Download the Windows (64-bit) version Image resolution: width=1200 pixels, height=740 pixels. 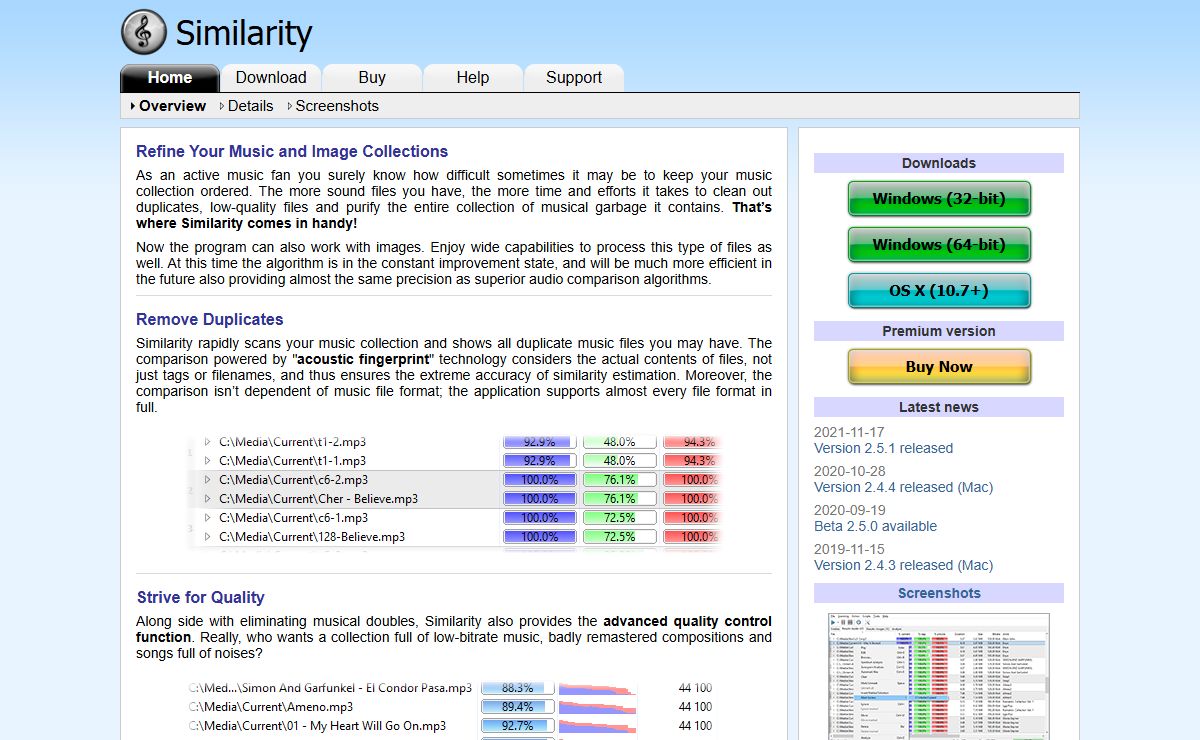point(939,245)
